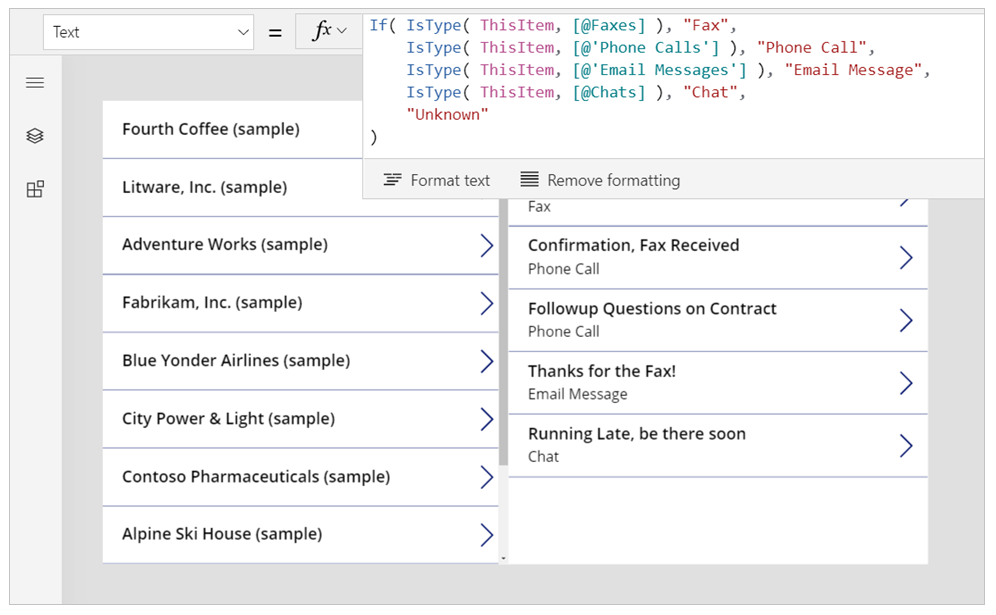Select Running Late, be there soon activity
996x615 pixels.
pyautogui.click(x=718, y=445)
